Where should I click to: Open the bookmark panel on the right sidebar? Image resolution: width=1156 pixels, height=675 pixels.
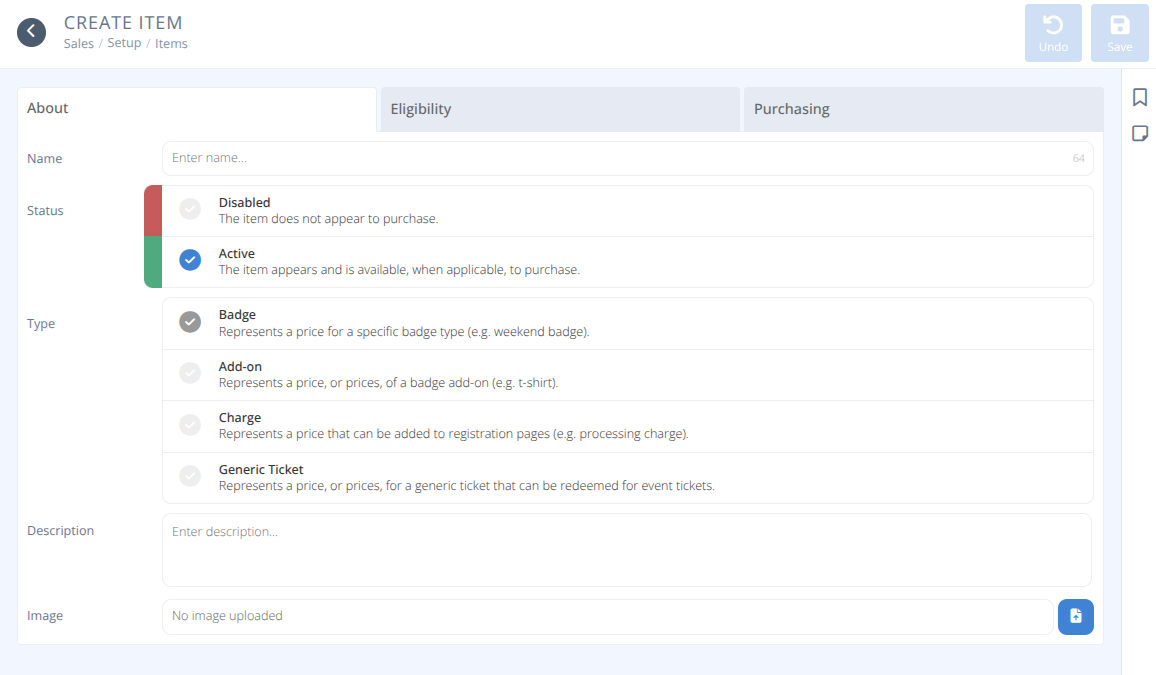(x=1139, y=97)
